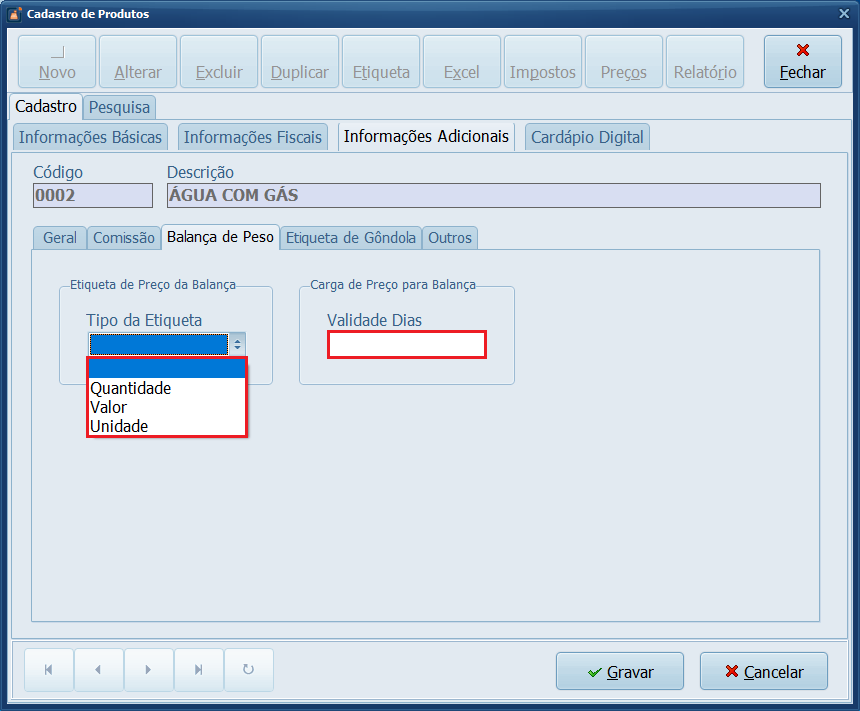
Task: Cancel editing with Cancelar button
Action: pyautogui.click(x=764, y=672)
